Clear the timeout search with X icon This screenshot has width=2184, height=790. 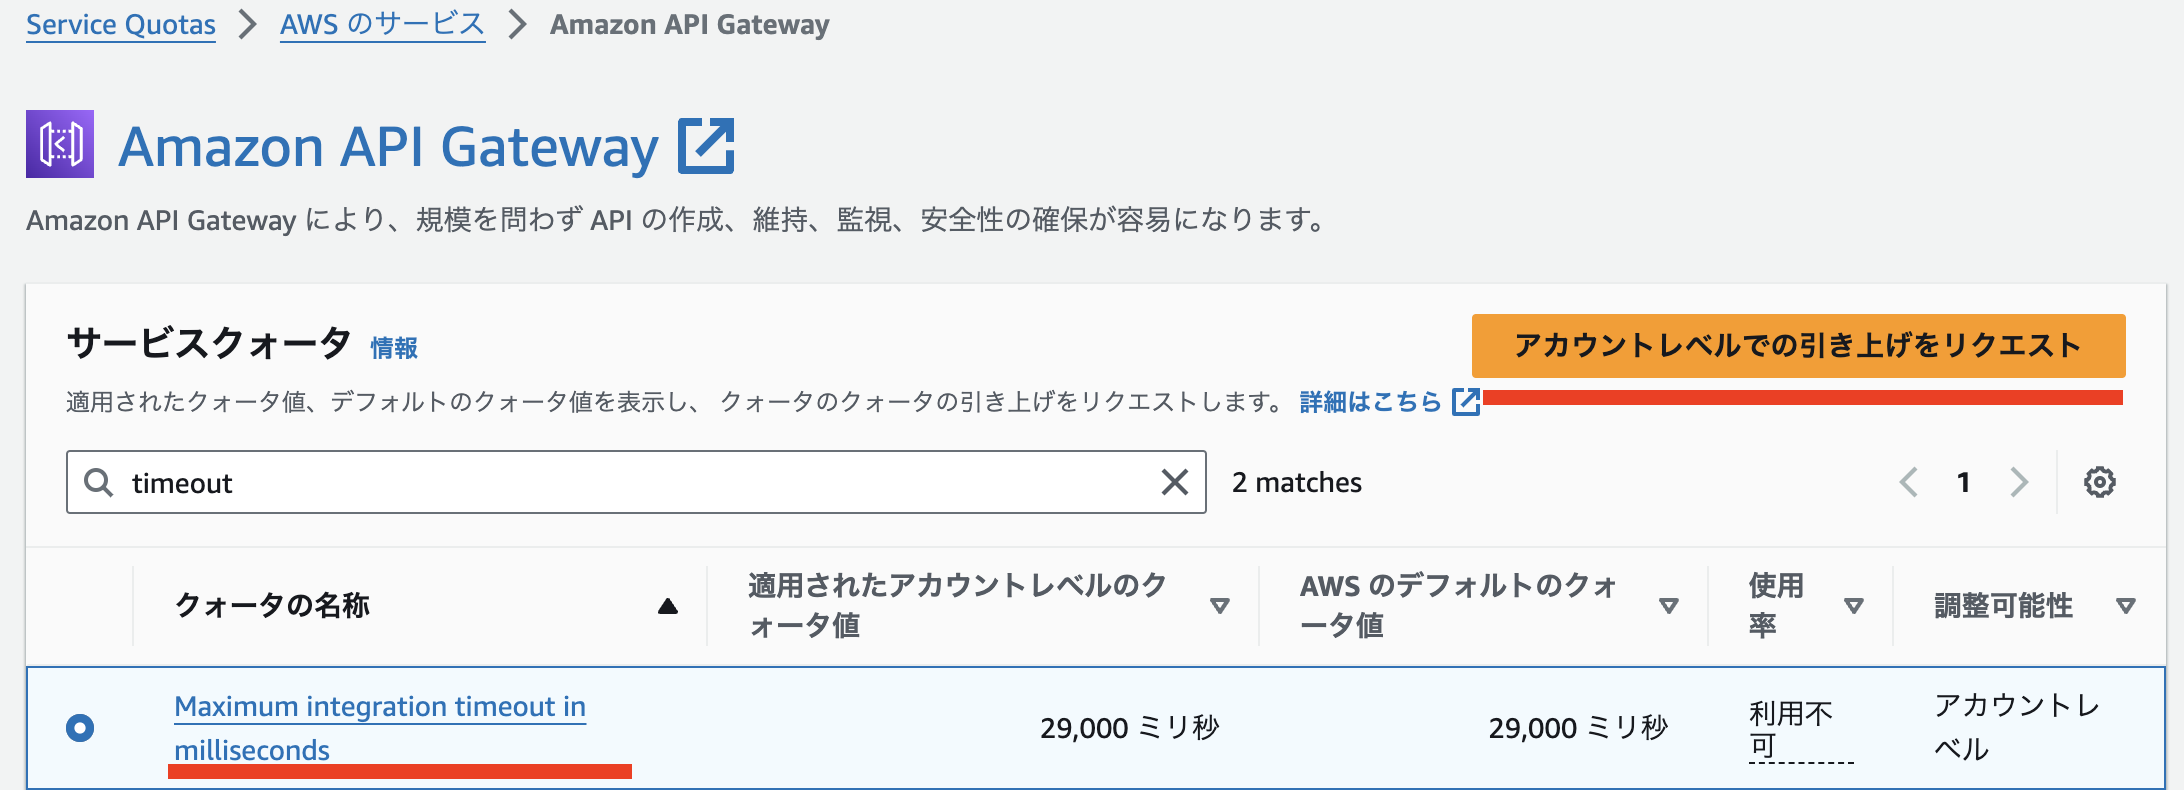[1175, 483]
